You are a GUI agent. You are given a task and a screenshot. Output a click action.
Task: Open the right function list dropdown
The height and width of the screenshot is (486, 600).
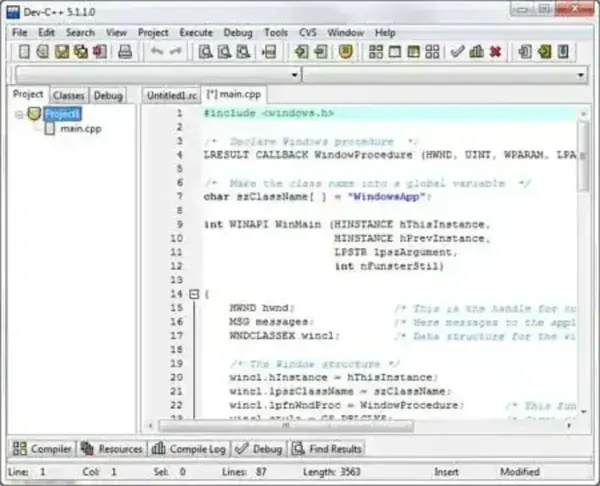click(581, 75)
